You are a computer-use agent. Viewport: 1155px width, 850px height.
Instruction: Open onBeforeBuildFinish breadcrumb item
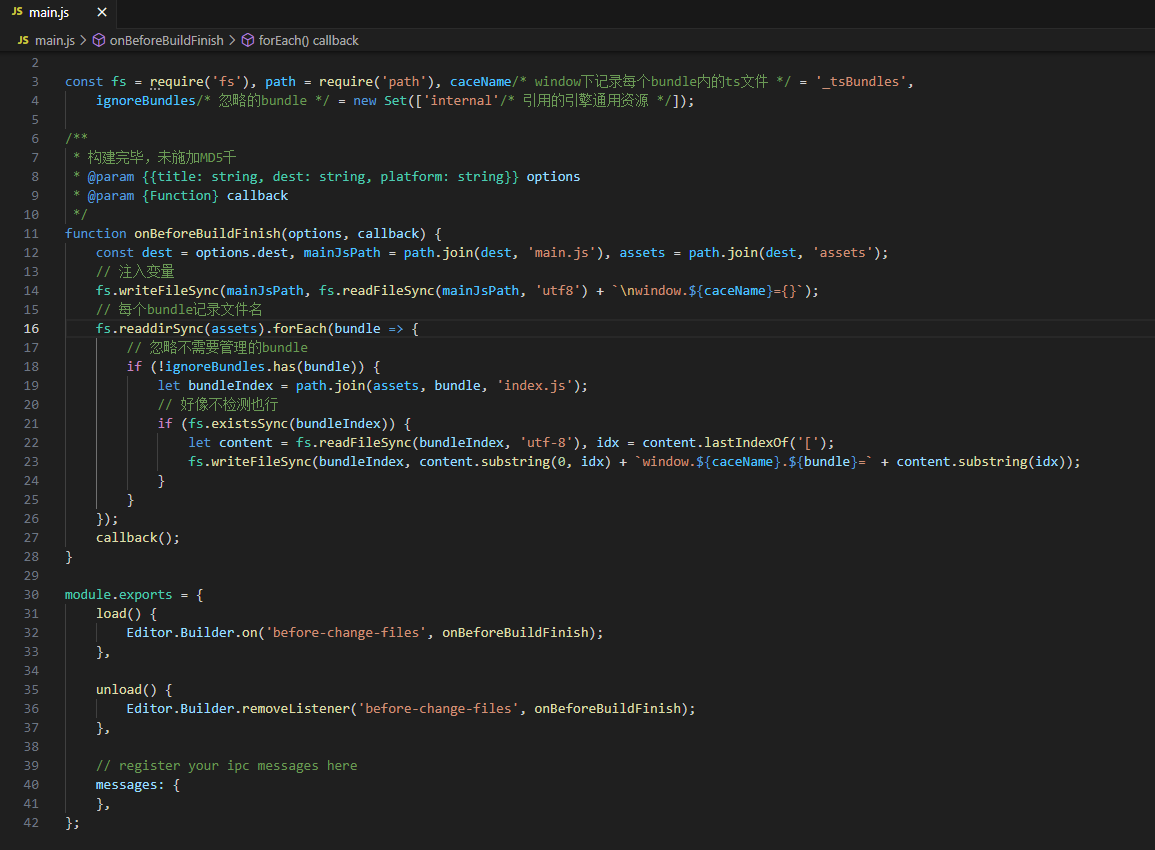[166, 41]
